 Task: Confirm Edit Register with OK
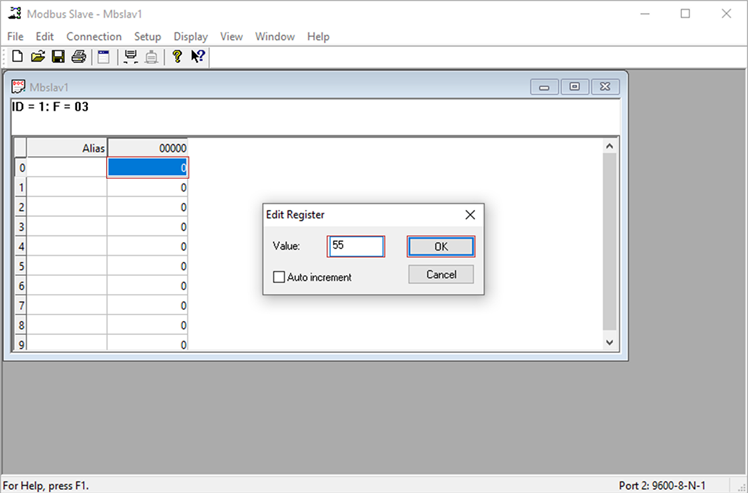click(441, 246)
